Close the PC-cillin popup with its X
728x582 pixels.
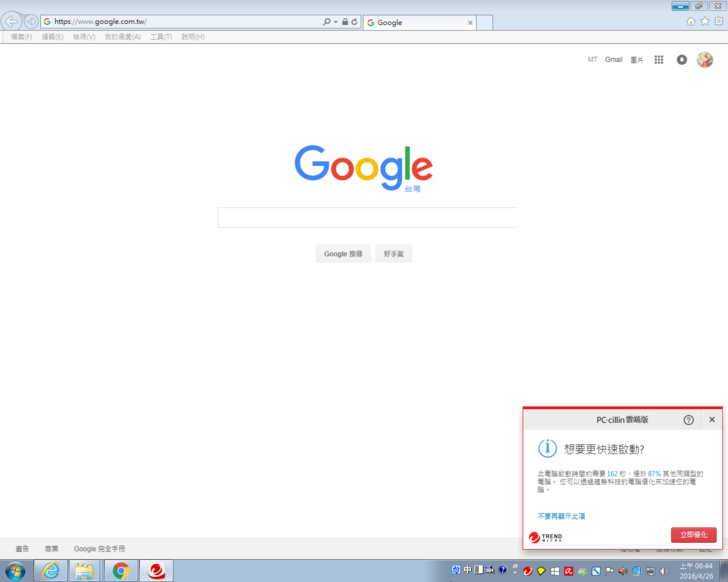tap(712, 420)
